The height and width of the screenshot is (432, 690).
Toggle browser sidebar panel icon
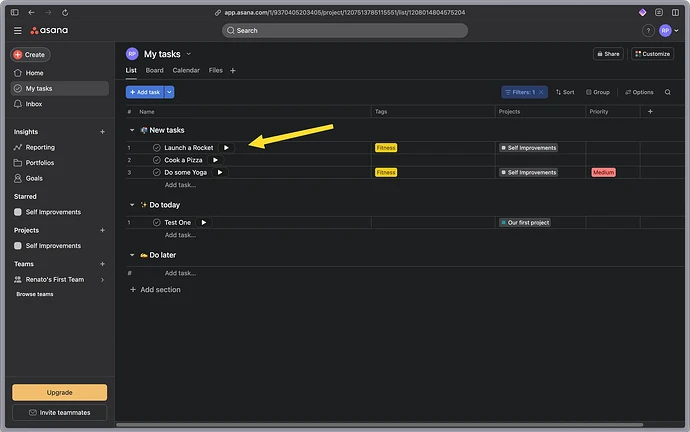point(15,12)
